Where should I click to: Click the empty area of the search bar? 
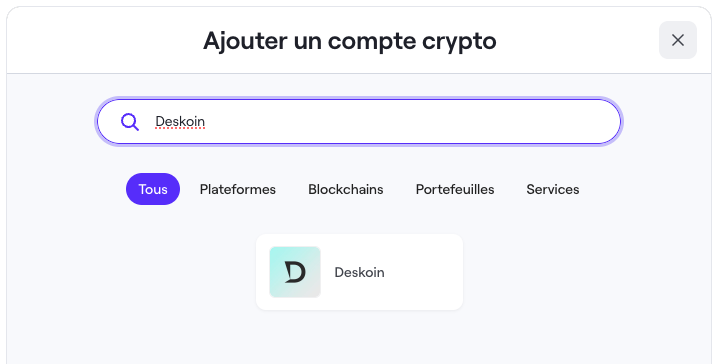coord(412,122)
